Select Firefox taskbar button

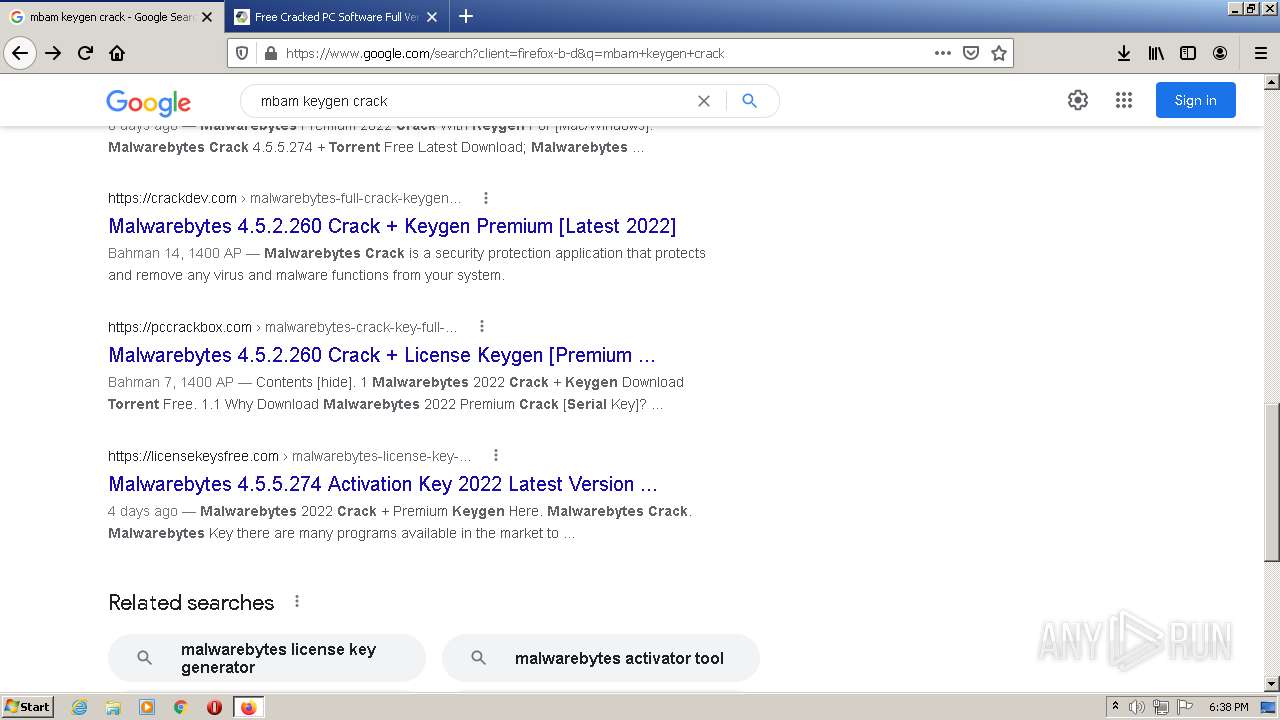pyautogui.click(x=248, y=707)
